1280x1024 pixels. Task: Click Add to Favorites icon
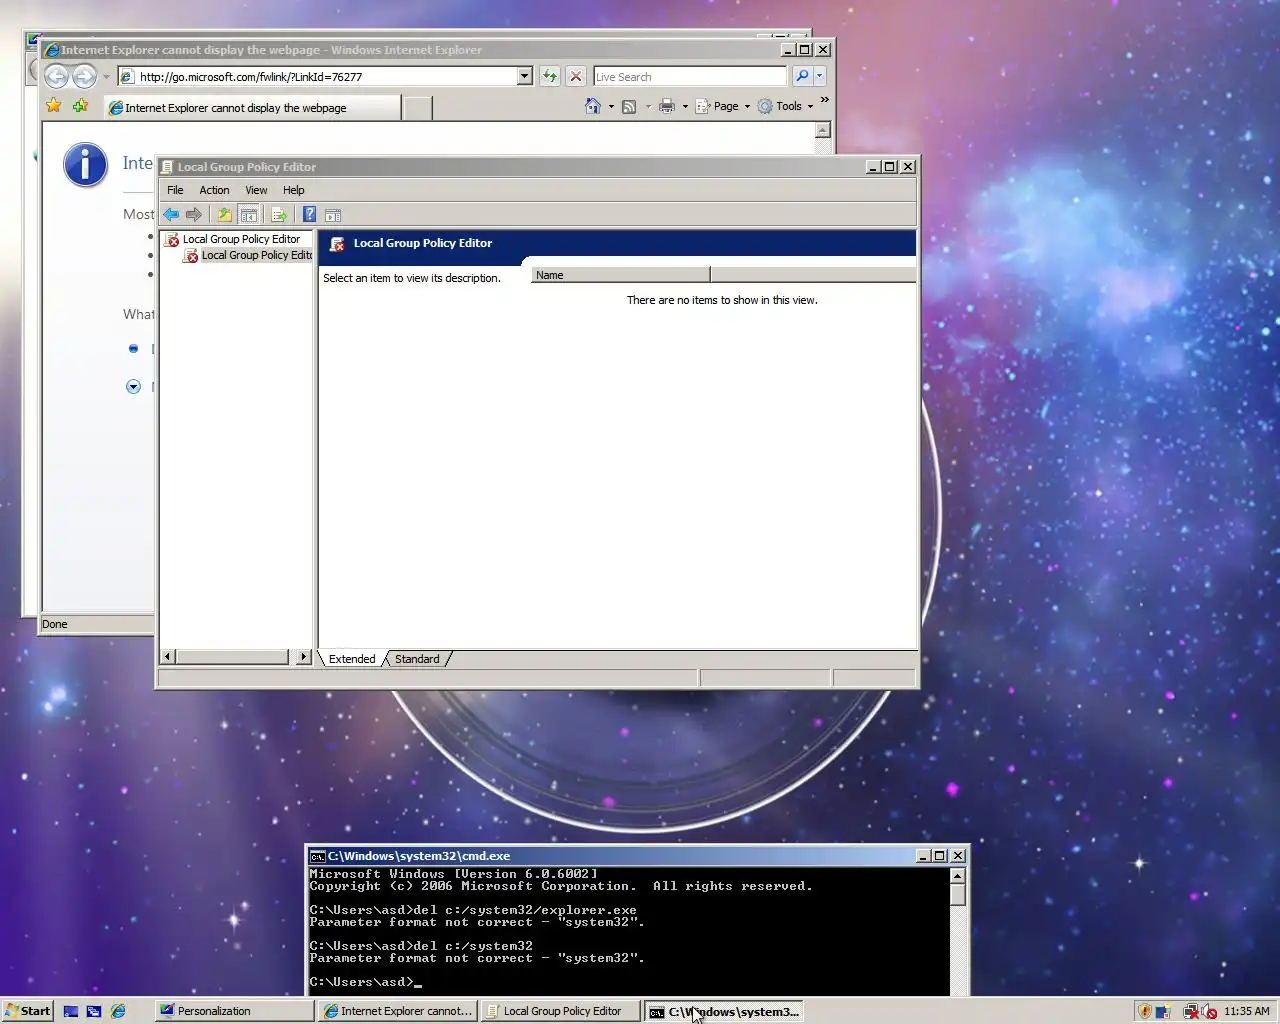[81, 106]
